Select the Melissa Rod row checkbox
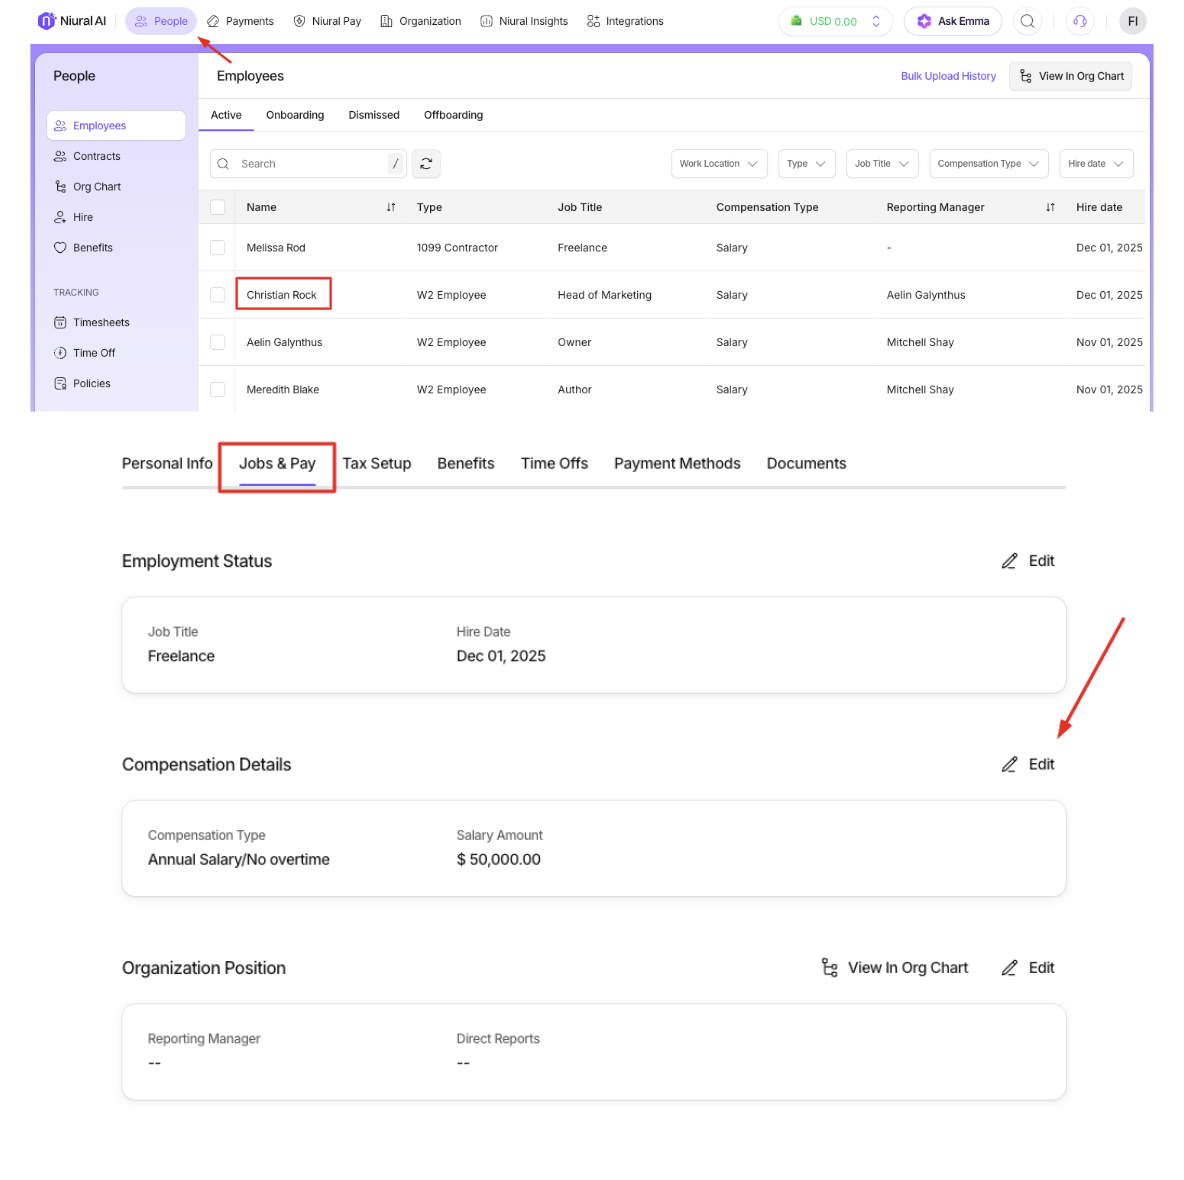 pos(218,248)
